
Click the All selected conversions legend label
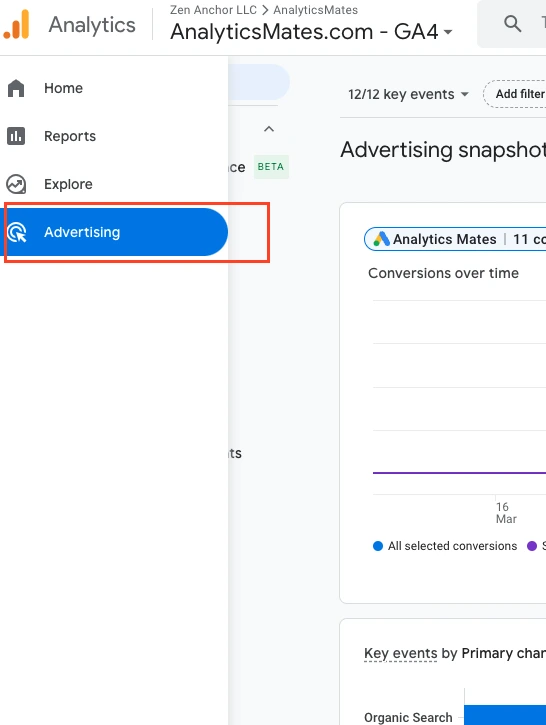452,546
